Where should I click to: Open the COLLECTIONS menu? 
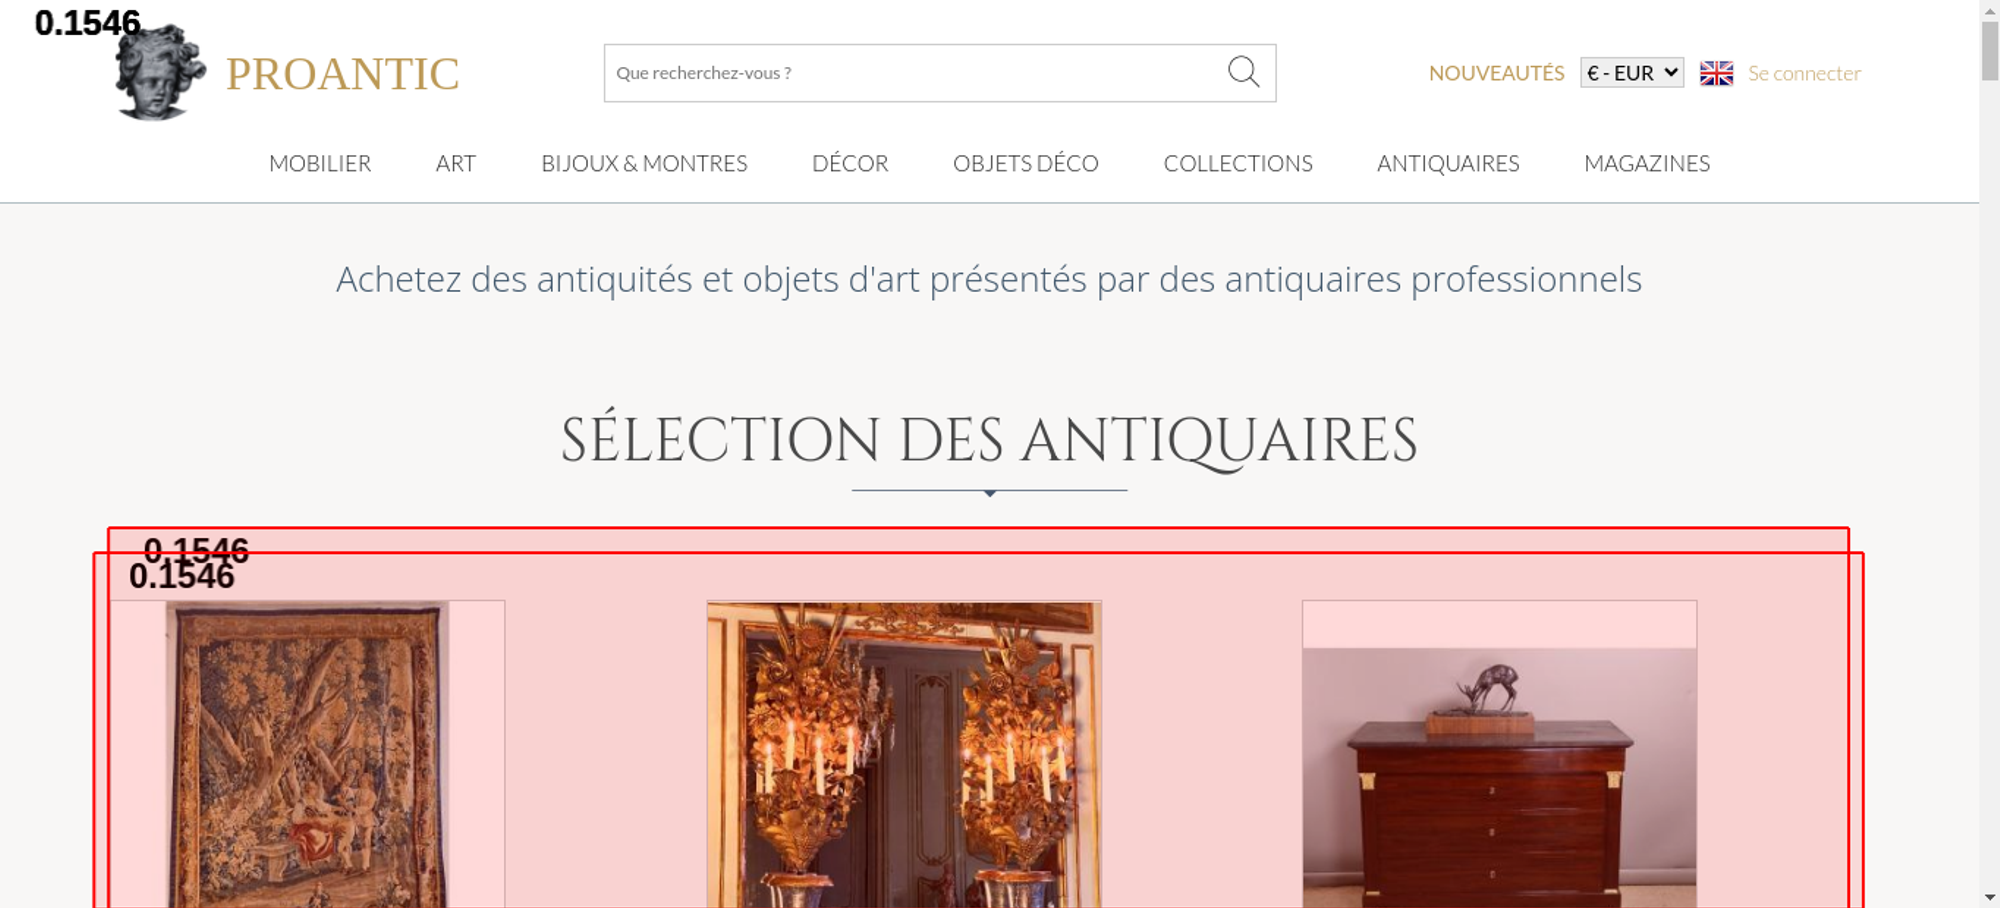point(1238,163)
